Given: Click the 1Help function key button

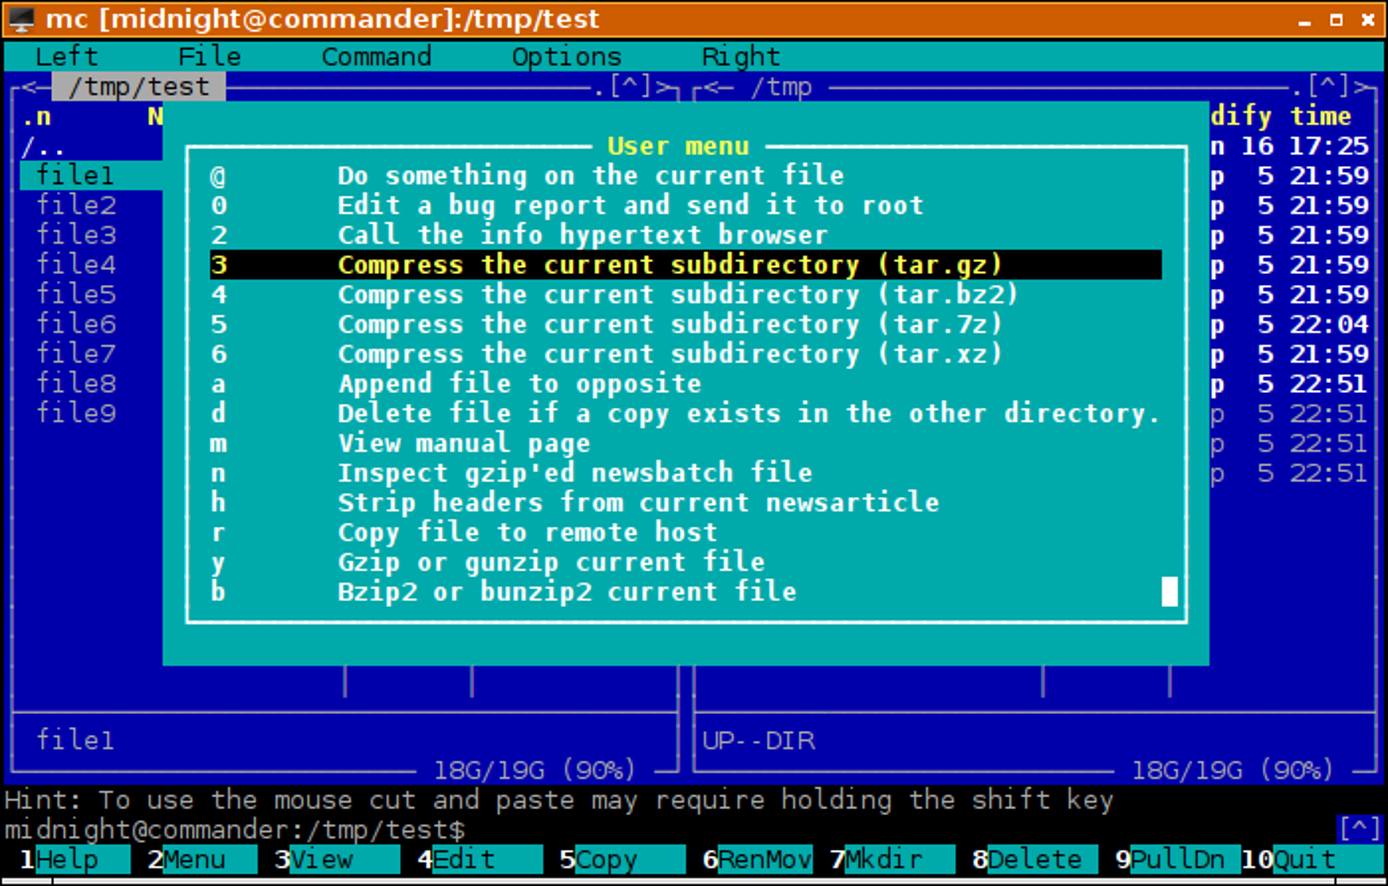Looking at the screenshot, I should click(55, 860).
